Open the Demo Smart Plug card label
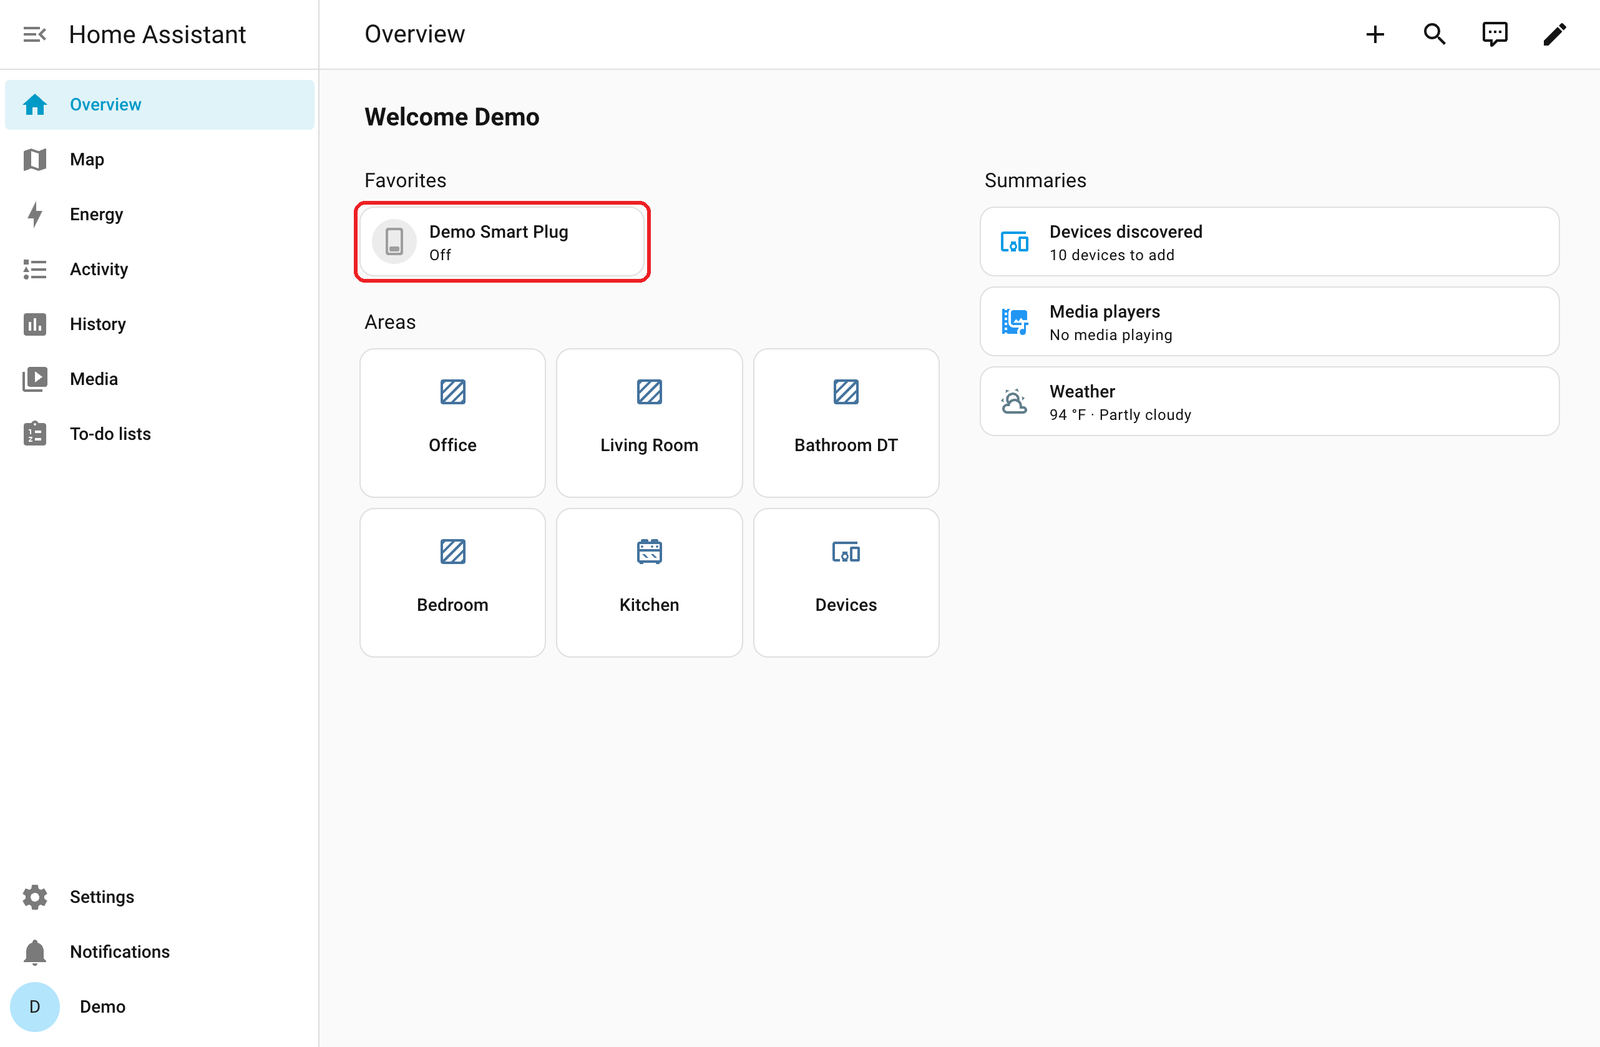The height and width of the screenshot is (1047, 1600). [499, 232]
